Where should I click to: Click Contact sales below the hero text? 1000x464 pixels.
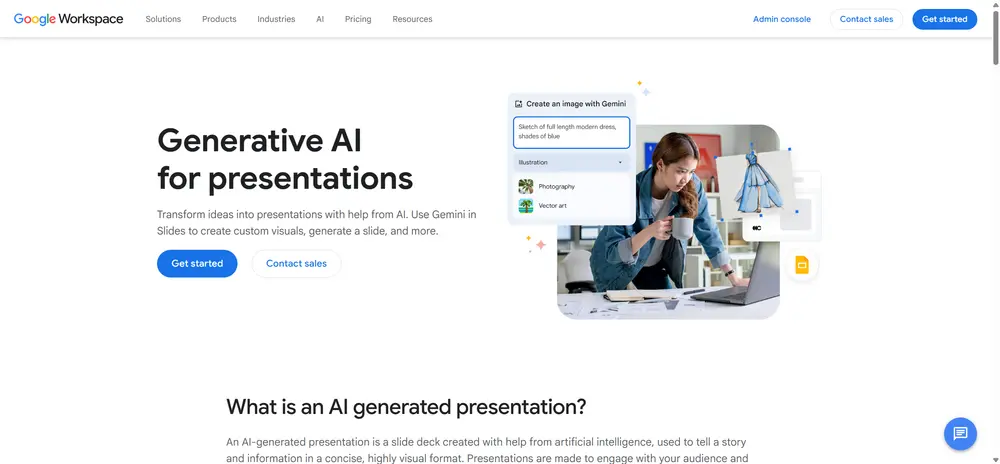[x=297, y=263]
